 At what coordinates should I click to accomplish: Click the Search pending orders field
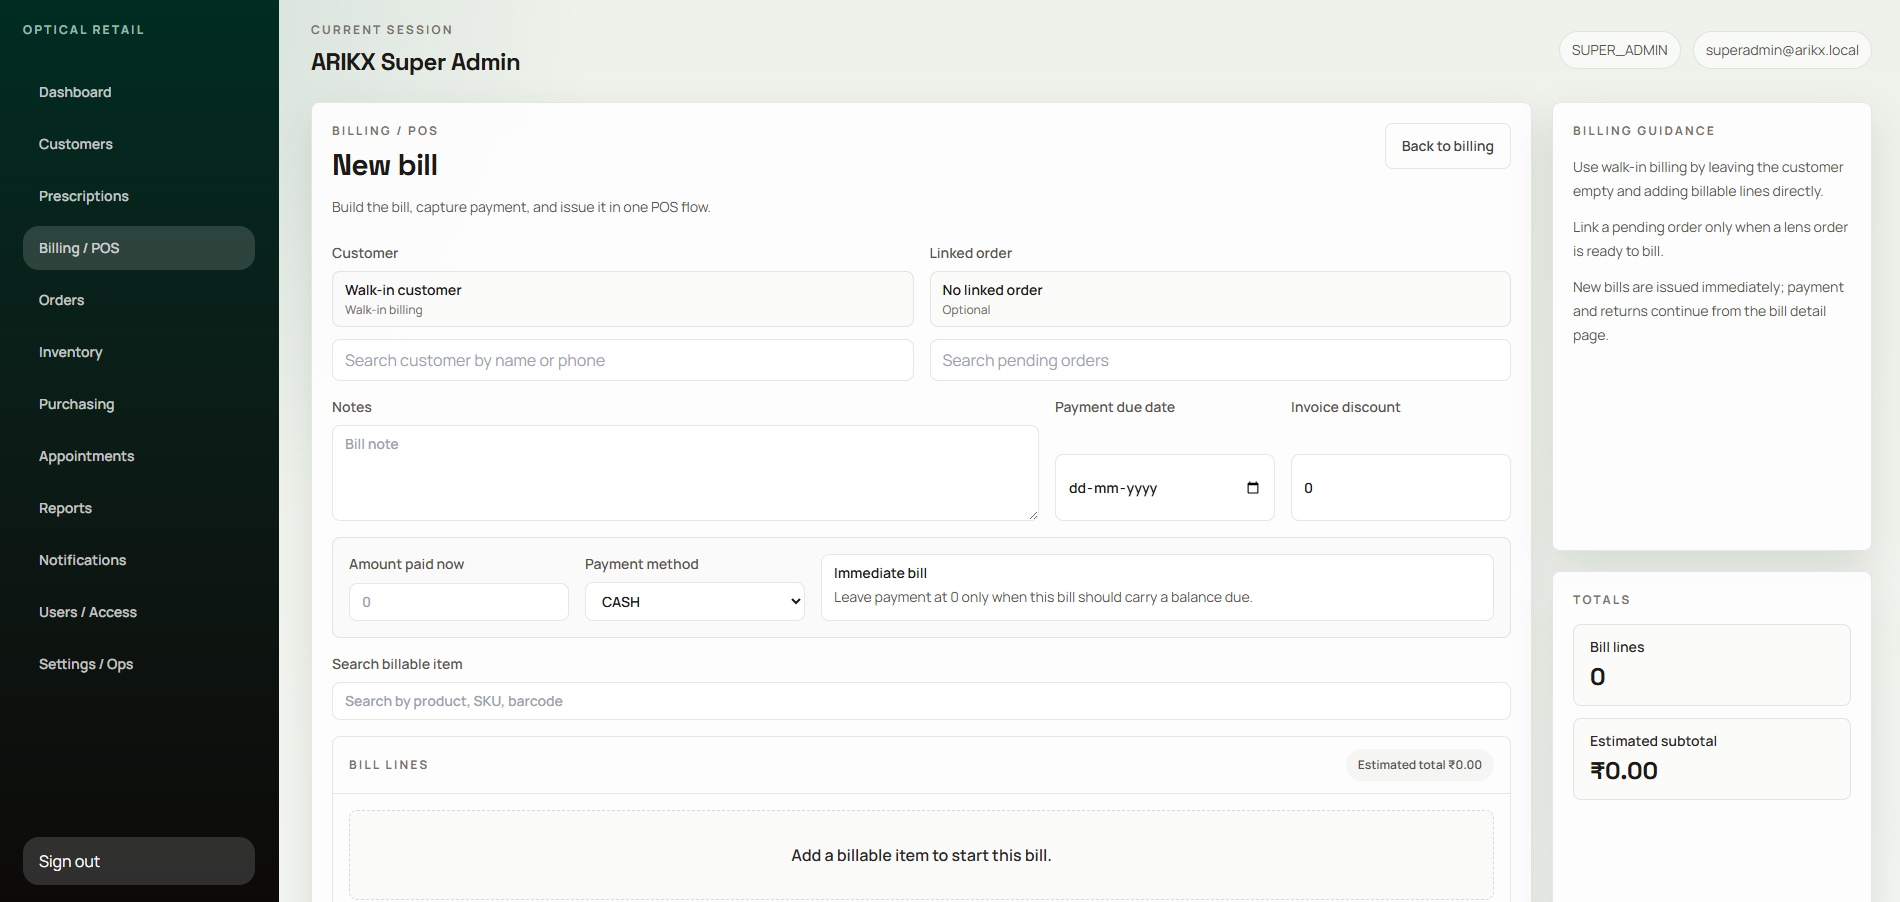click(1219, 360)
